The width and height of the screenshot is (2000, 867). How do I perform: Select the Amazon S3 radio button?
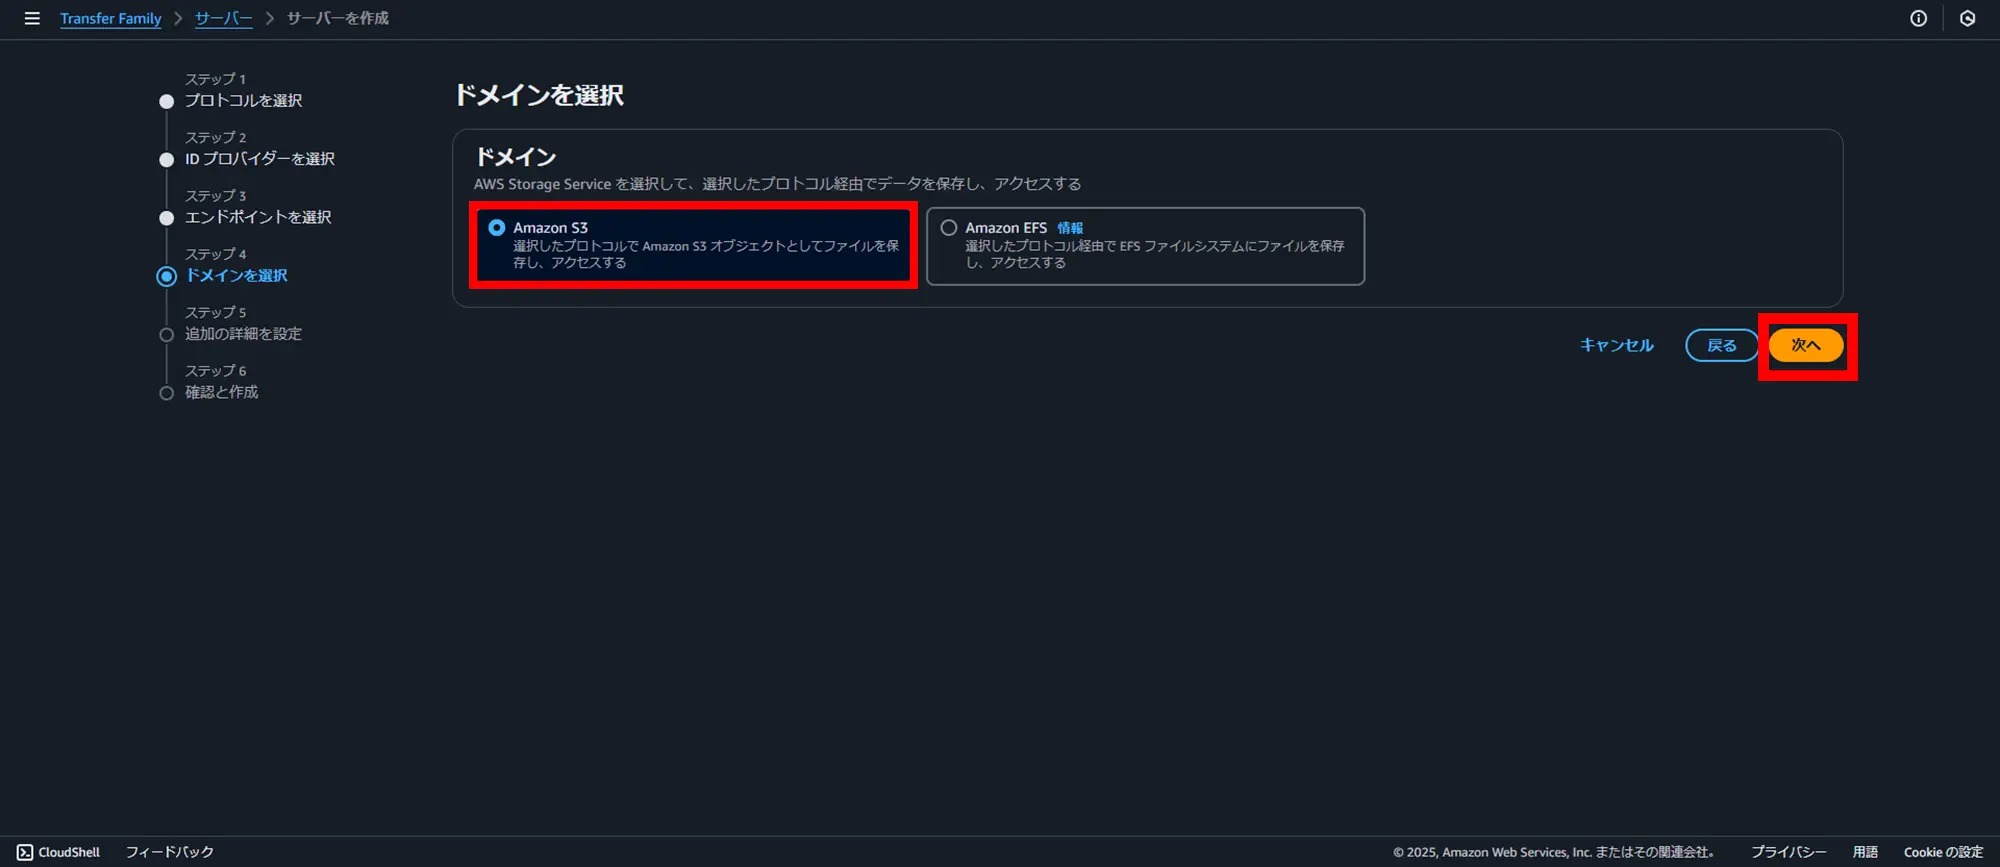496,228
